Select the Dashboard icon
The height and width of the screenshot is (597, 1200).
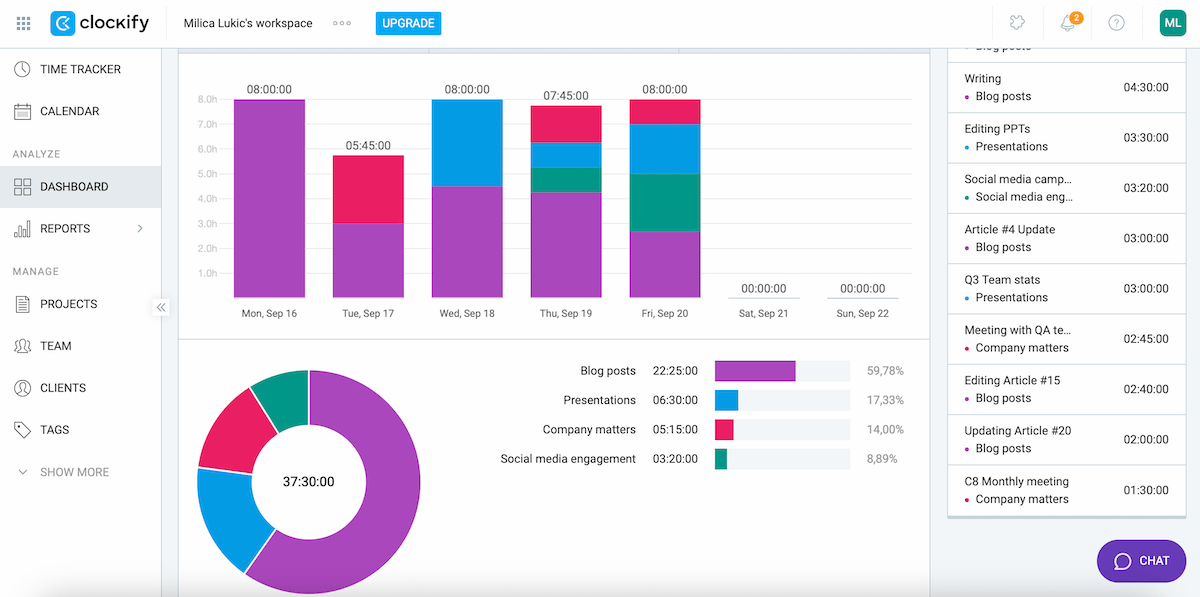pyautogui.click(x=20, y=186)
